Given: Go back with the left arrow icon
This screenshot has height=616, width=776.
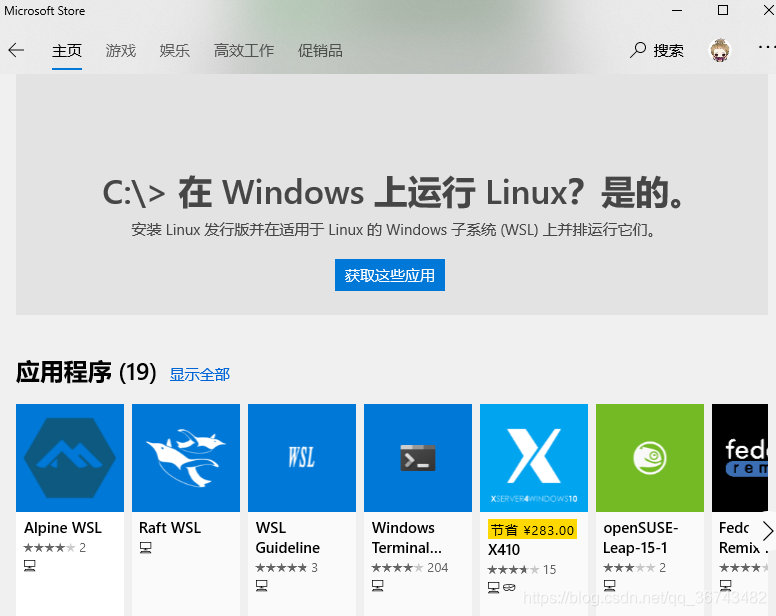Looking at the screenshot, I should point(16,50).
